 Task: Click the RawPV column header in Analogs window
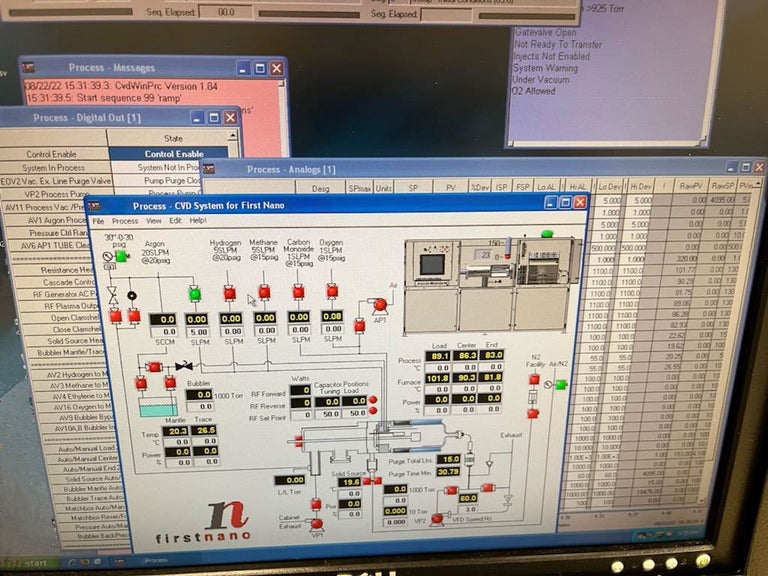click(x=691, y=186)
